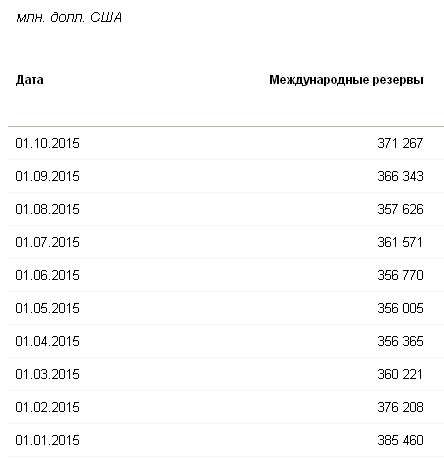The height and width of the screenshot is (459, 444).
Task: Select the date 01.06.2015
Action: (x=47, y=275)
